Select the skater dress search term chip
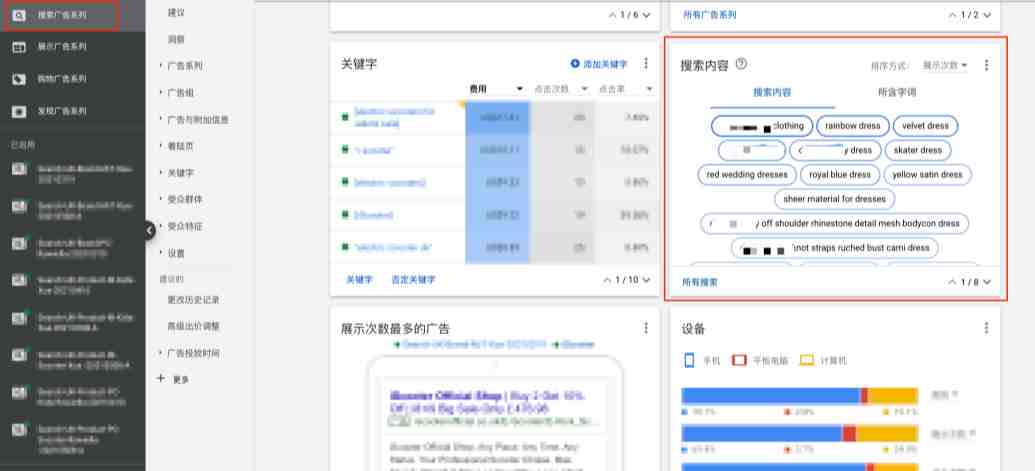 pos(918,150)
